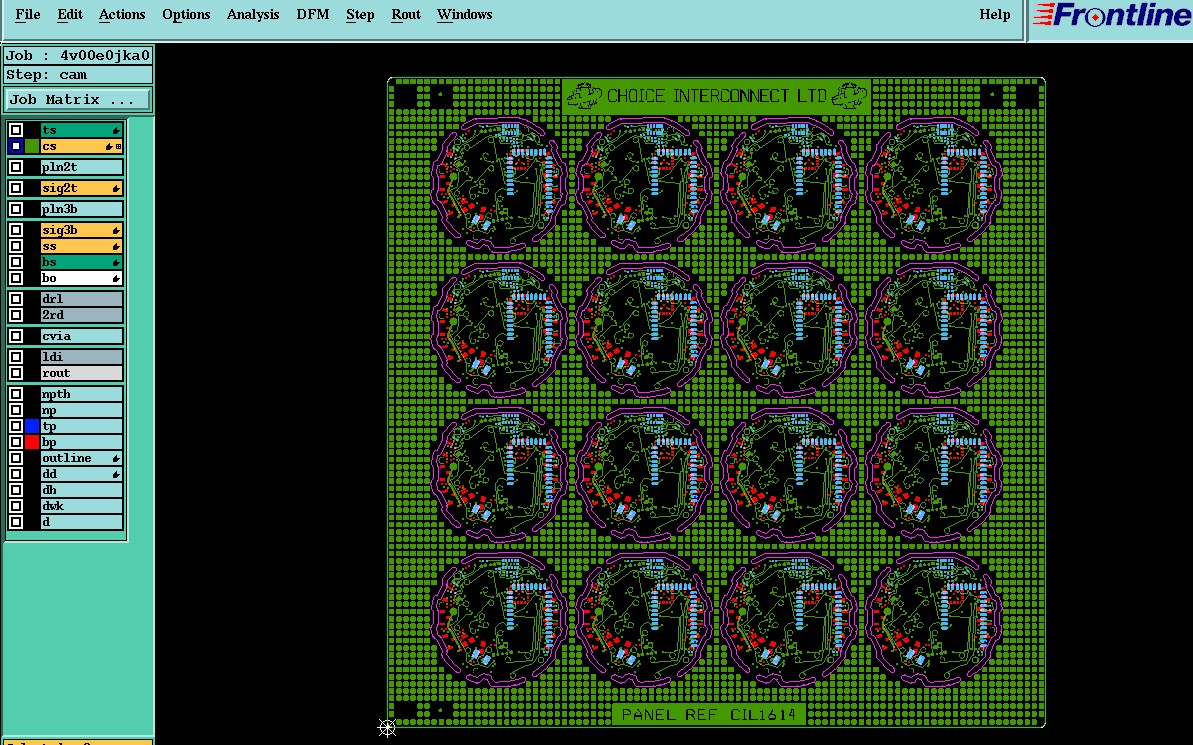The height and width of the screenshot is (745, 1193).
Task: Click the red color swatch of bp layer
Action: (x=32, y=442)
